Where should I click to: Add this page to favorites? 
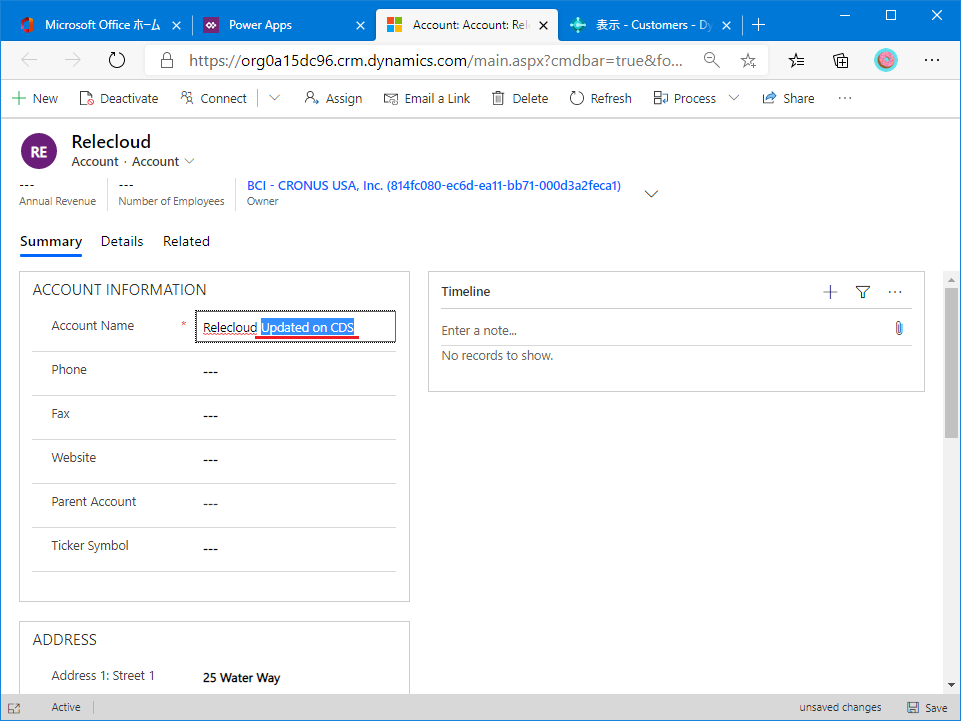coord(748,60)
